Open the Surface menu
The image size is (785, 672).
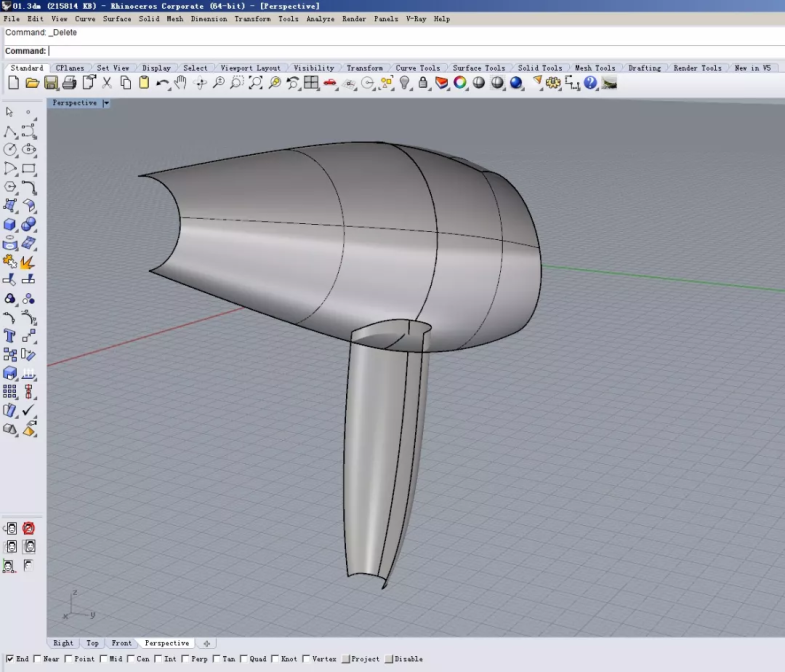coord(117,19)
